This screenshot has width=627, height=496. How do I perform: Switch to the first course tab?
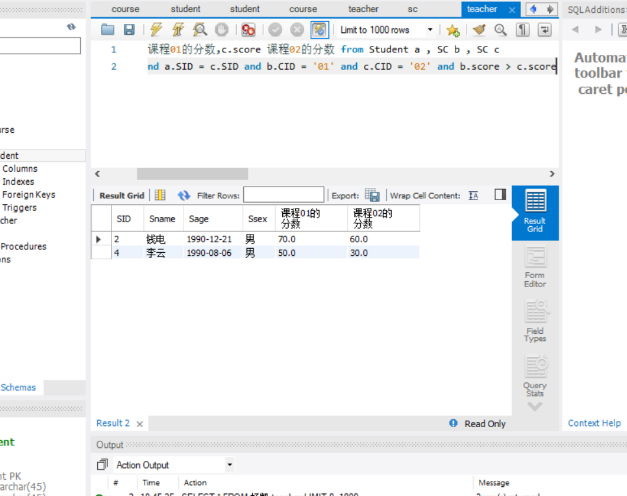tap(125, 9)
